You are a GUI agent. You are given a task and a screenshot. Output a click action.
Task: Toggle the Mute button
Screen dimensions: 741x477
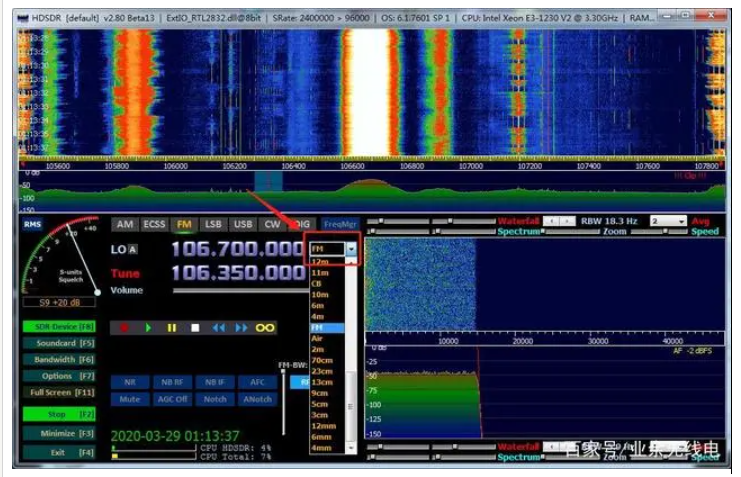tap(129, 398)
